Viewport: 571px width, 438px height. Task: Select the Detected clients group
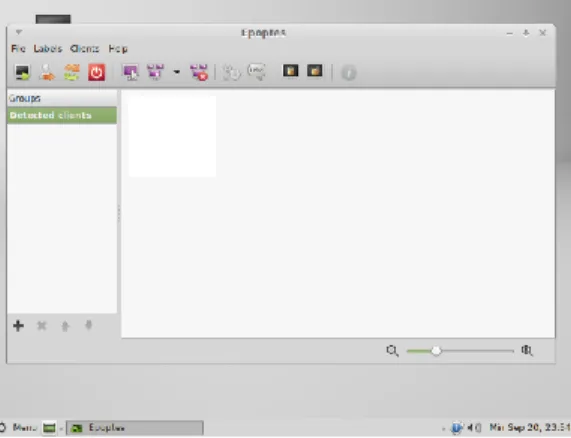(x=62, y=115)
